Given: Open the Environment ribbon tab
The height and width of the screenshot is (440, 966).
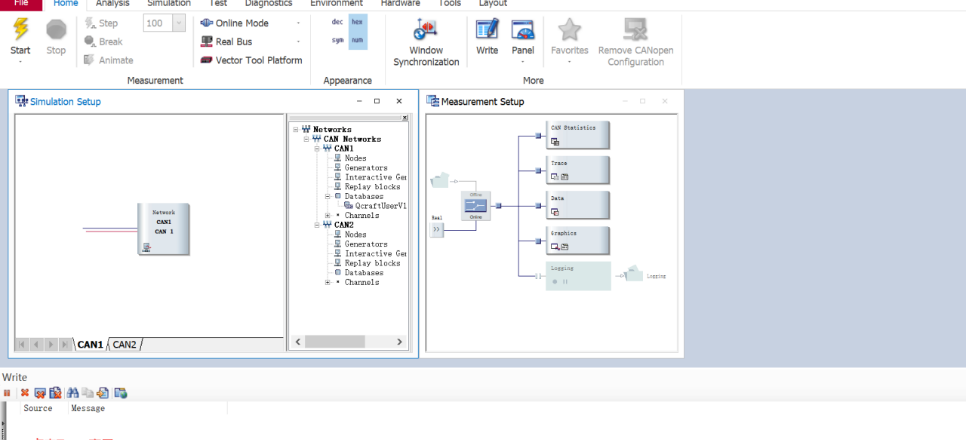Looking at the screenshot, I should click(x=336, y=4).
